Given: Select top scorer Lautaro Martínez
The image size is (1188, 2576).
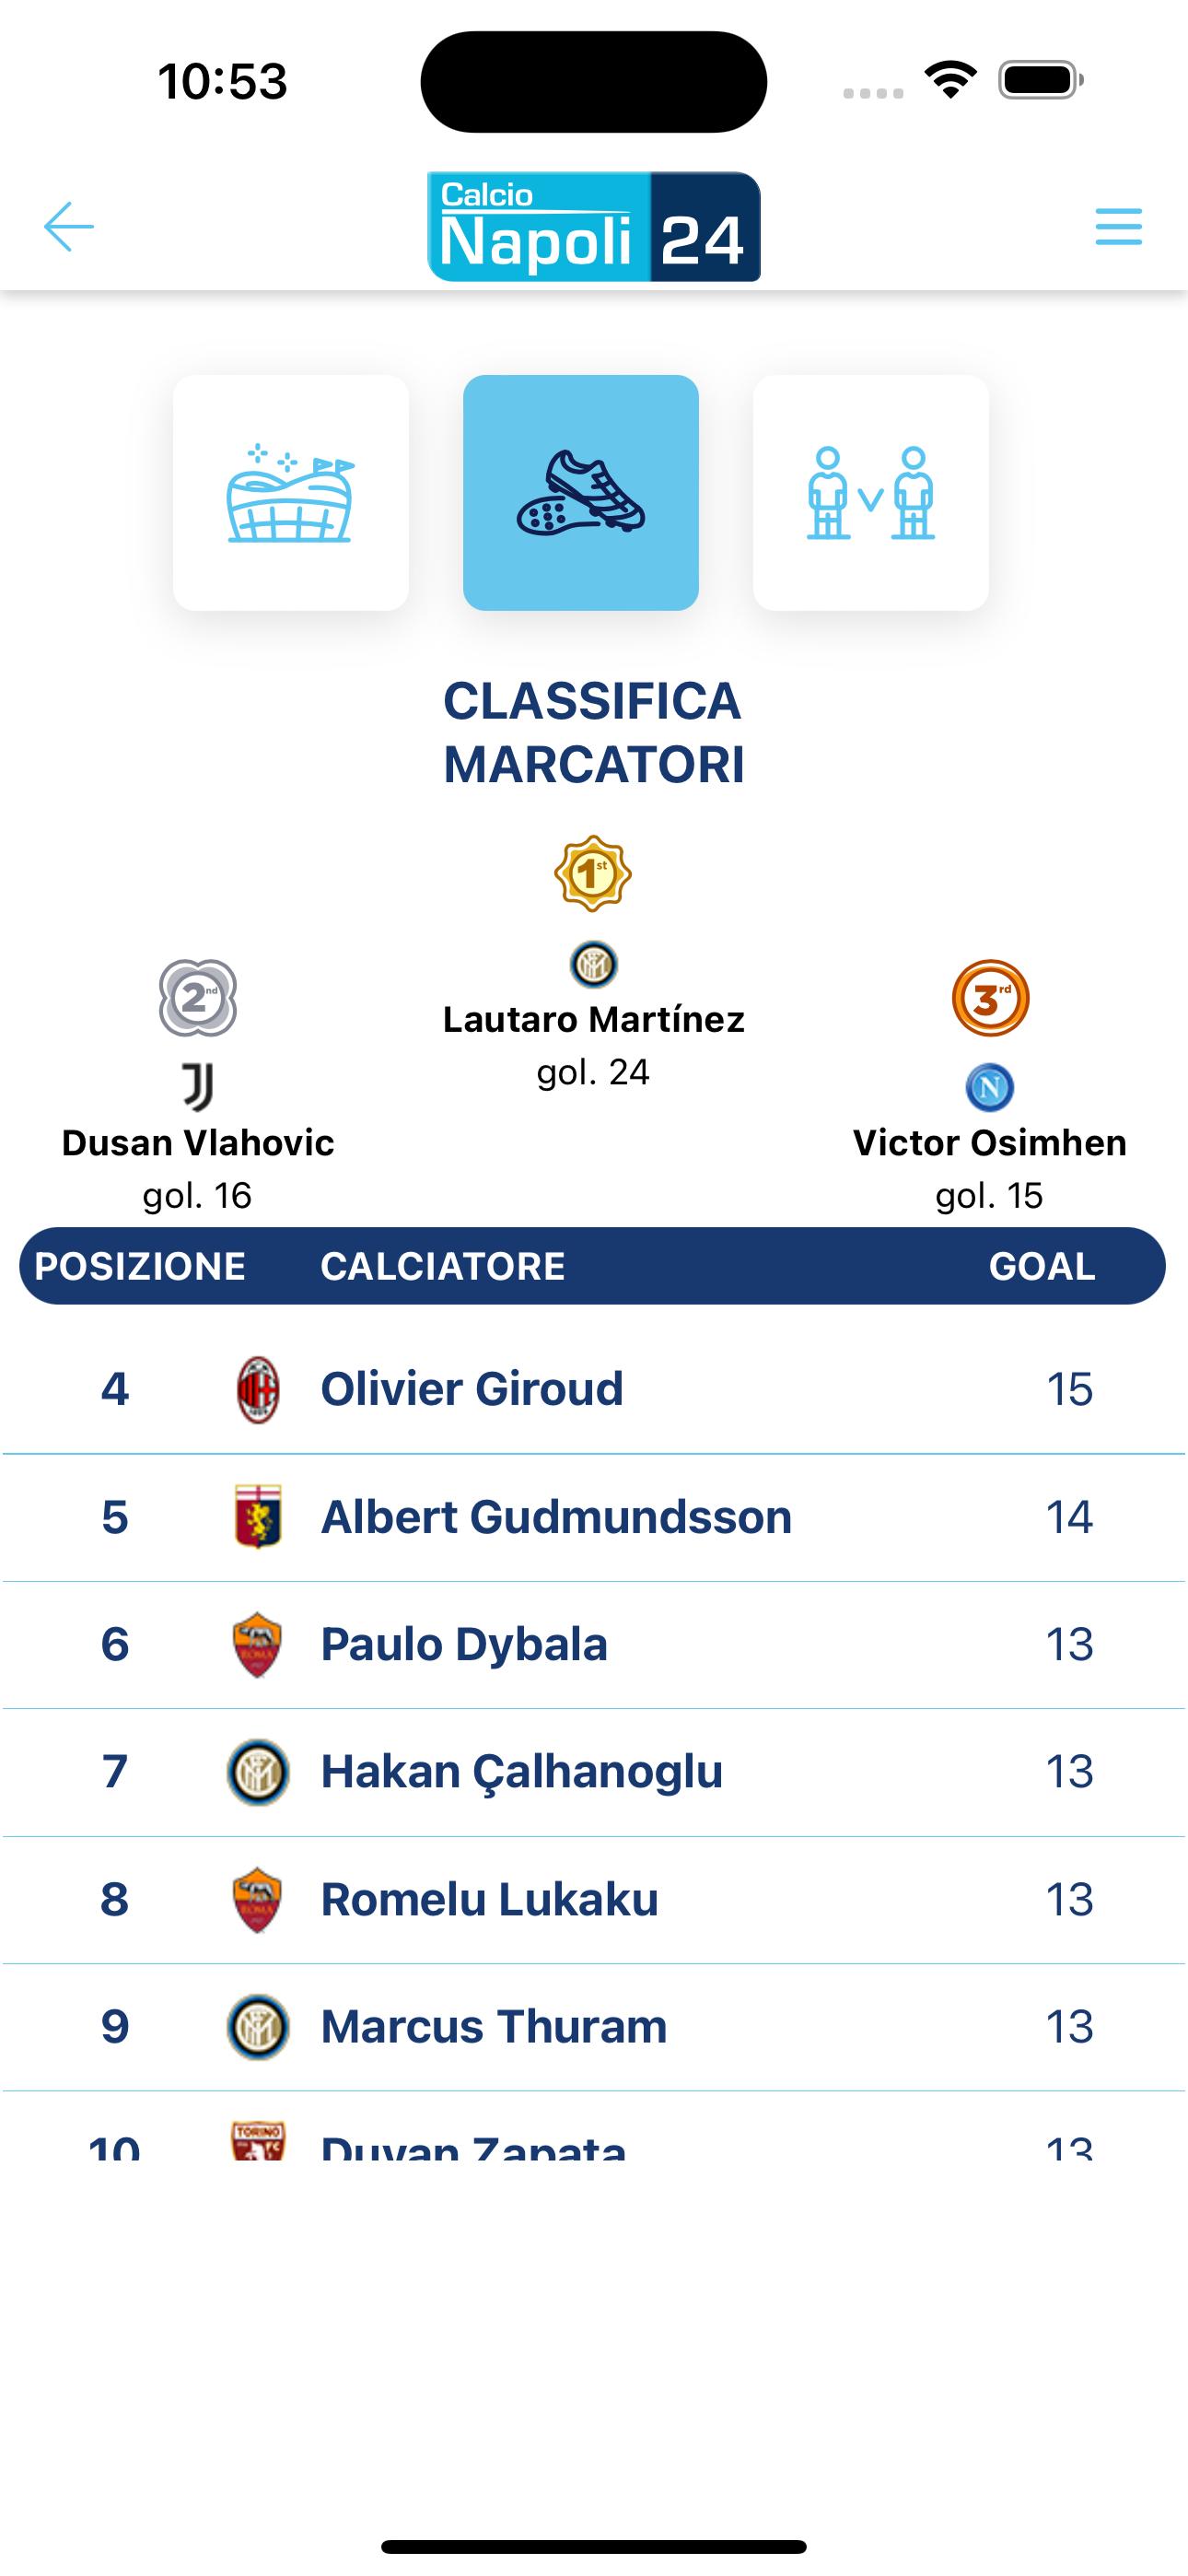Looking at the screenshot, I should coord(594,1020).
